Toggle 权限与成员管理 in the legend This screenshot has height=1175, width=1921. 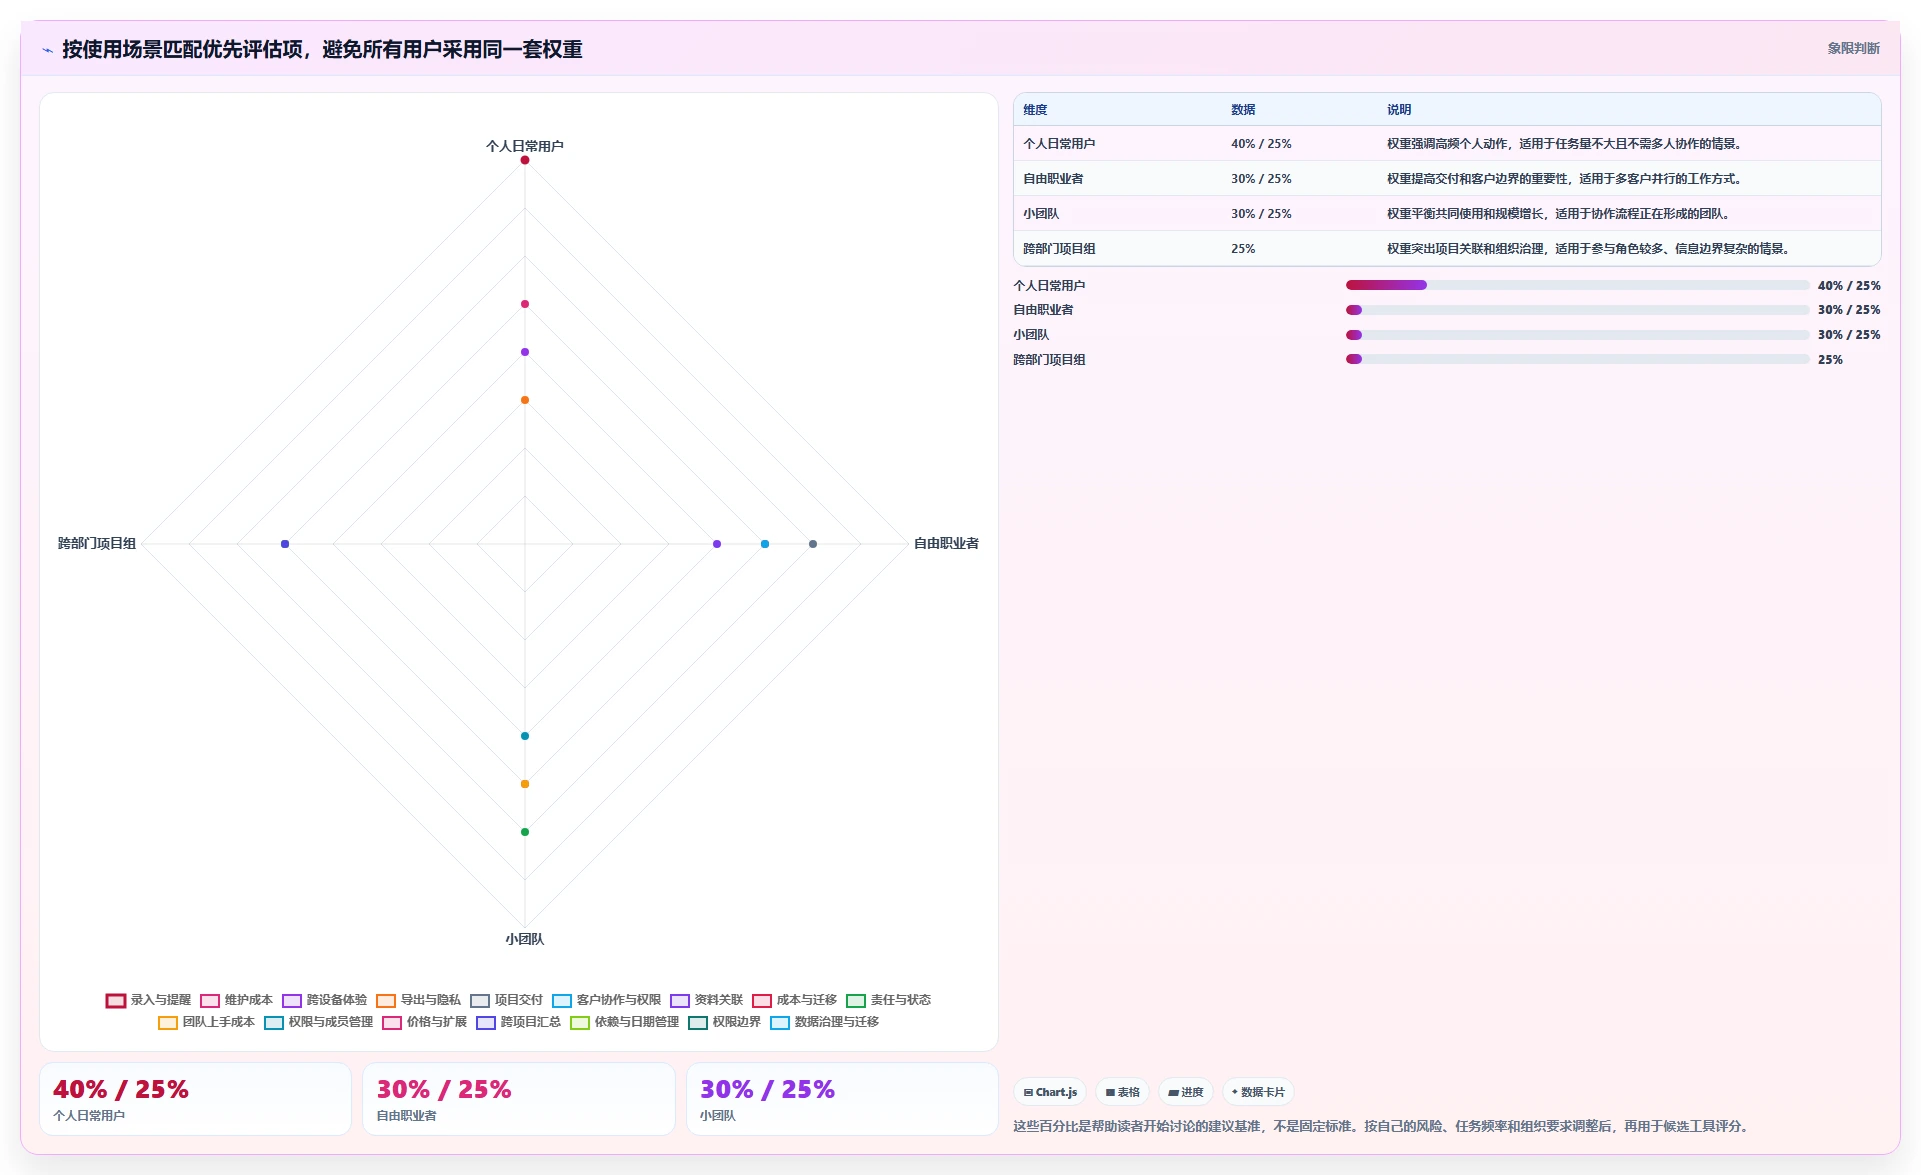pyautogui.click(x=318, y=1022)
